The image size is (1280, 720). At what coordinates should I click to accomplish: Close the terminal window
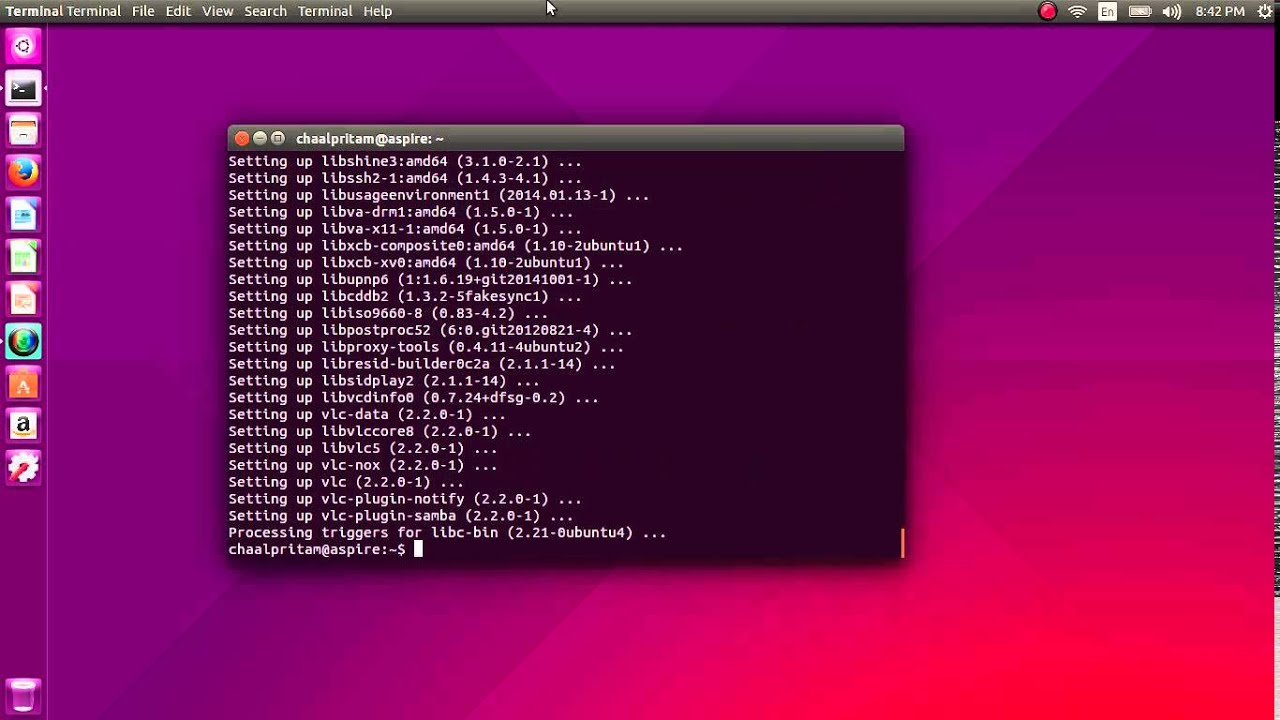242,138
